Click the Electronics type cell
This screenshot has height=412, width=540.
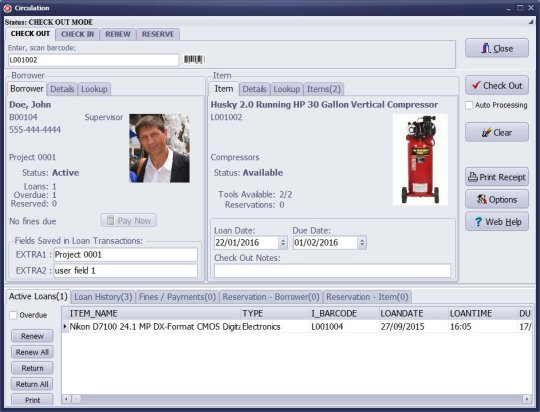pyautogui.click(x=275, y=326)
